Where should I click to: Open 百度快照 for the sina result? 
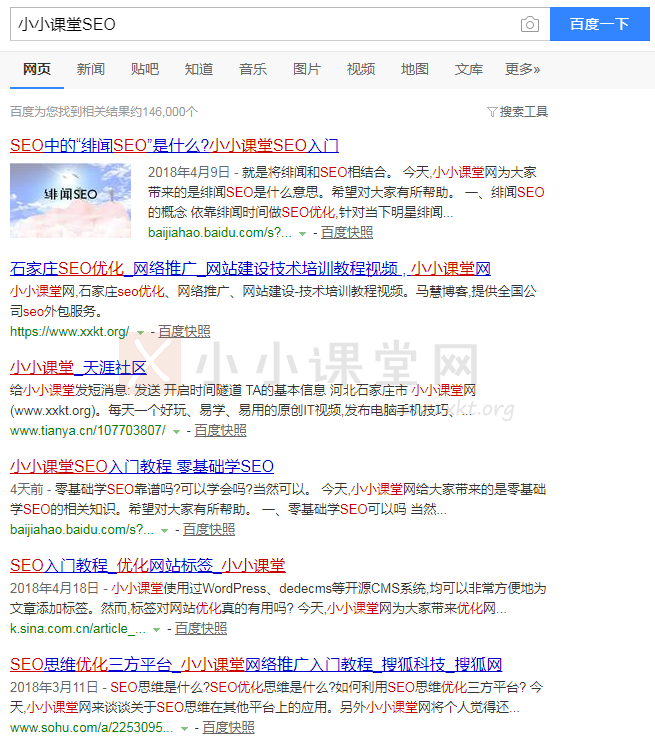click(201, 629)
